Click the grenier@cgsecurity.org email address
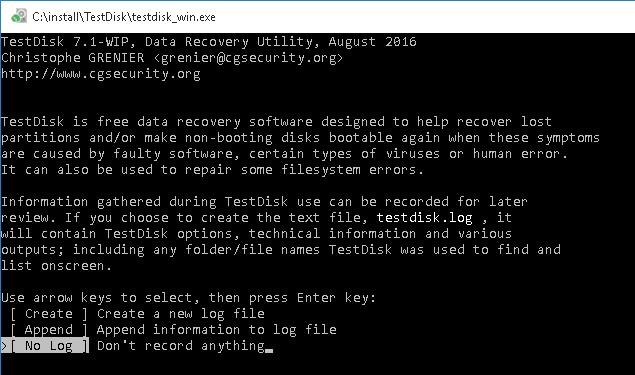This screenshot has height=375, width=635. pos(248,58)
